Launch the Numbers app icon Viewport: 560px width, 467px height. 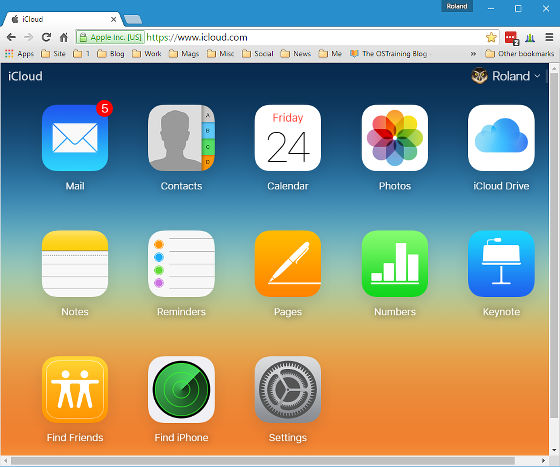tap(395, 263)
